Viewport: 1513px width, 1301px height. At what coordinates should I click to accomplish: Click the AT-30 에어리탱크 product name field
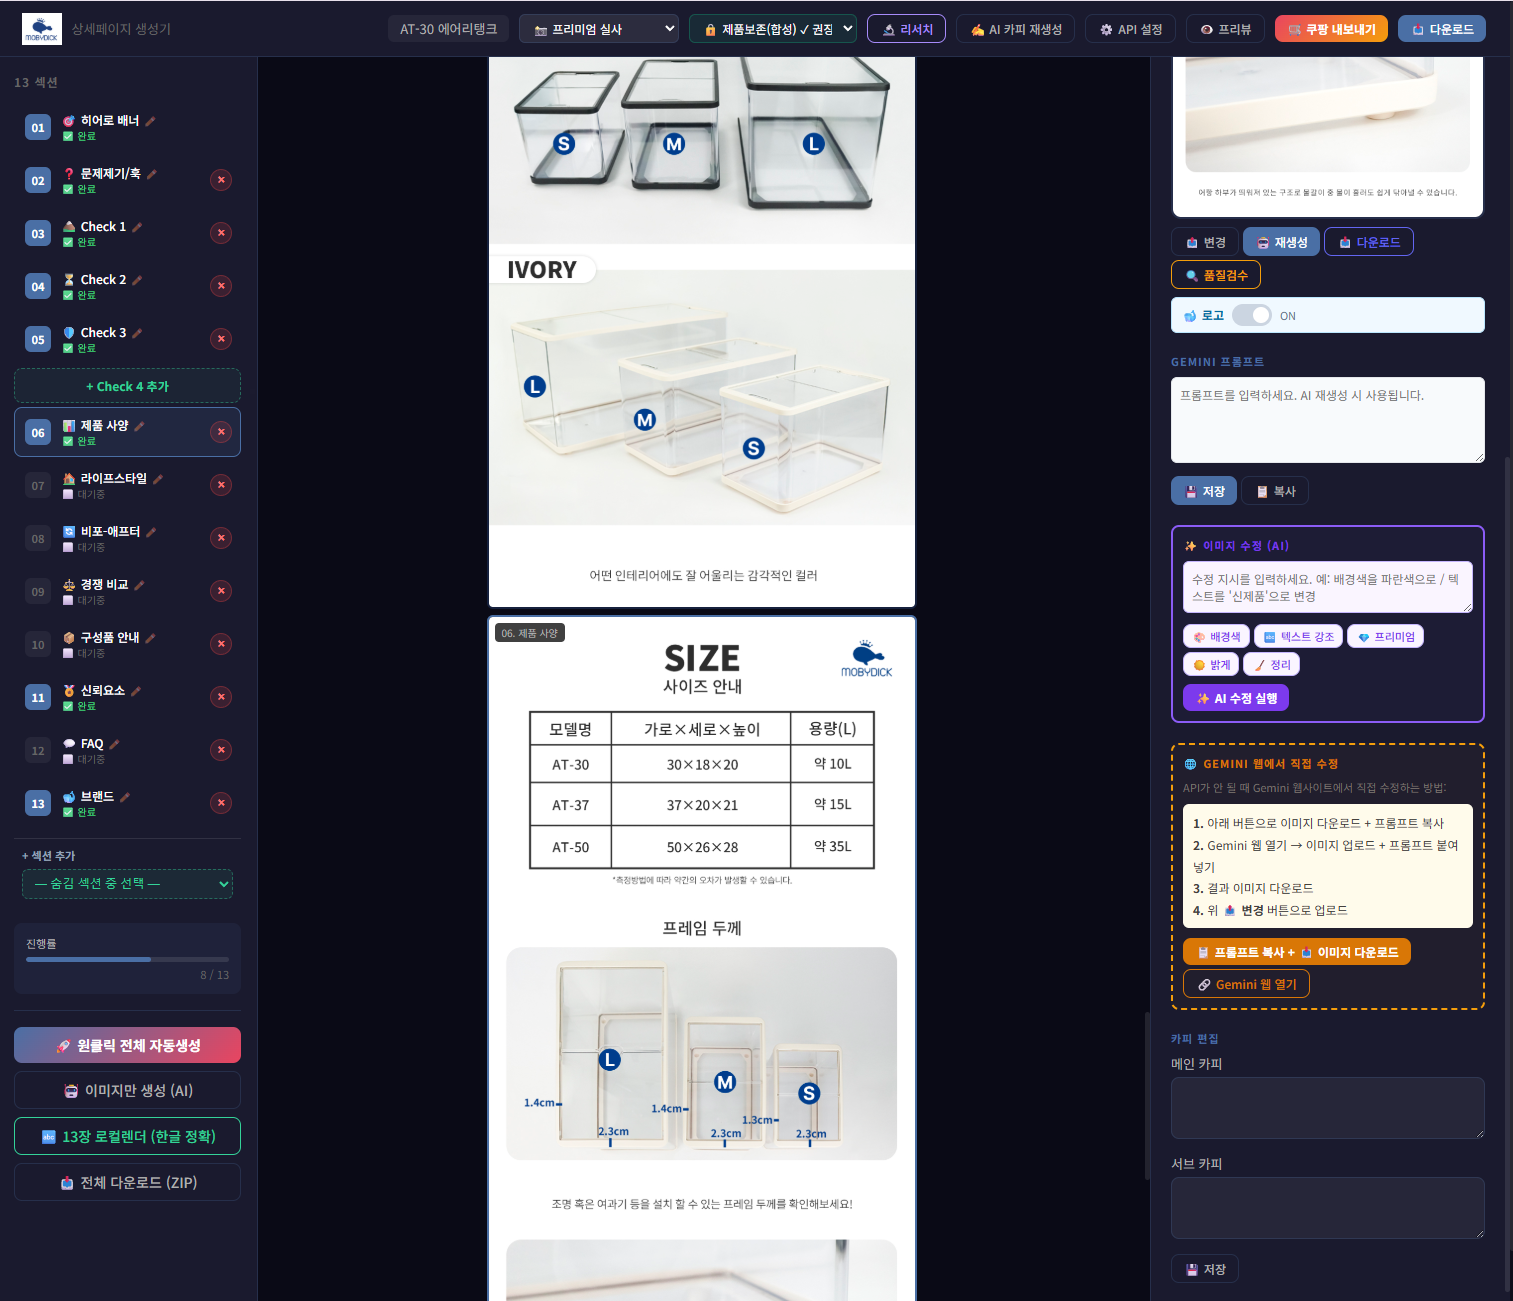(x=449, y=29)
